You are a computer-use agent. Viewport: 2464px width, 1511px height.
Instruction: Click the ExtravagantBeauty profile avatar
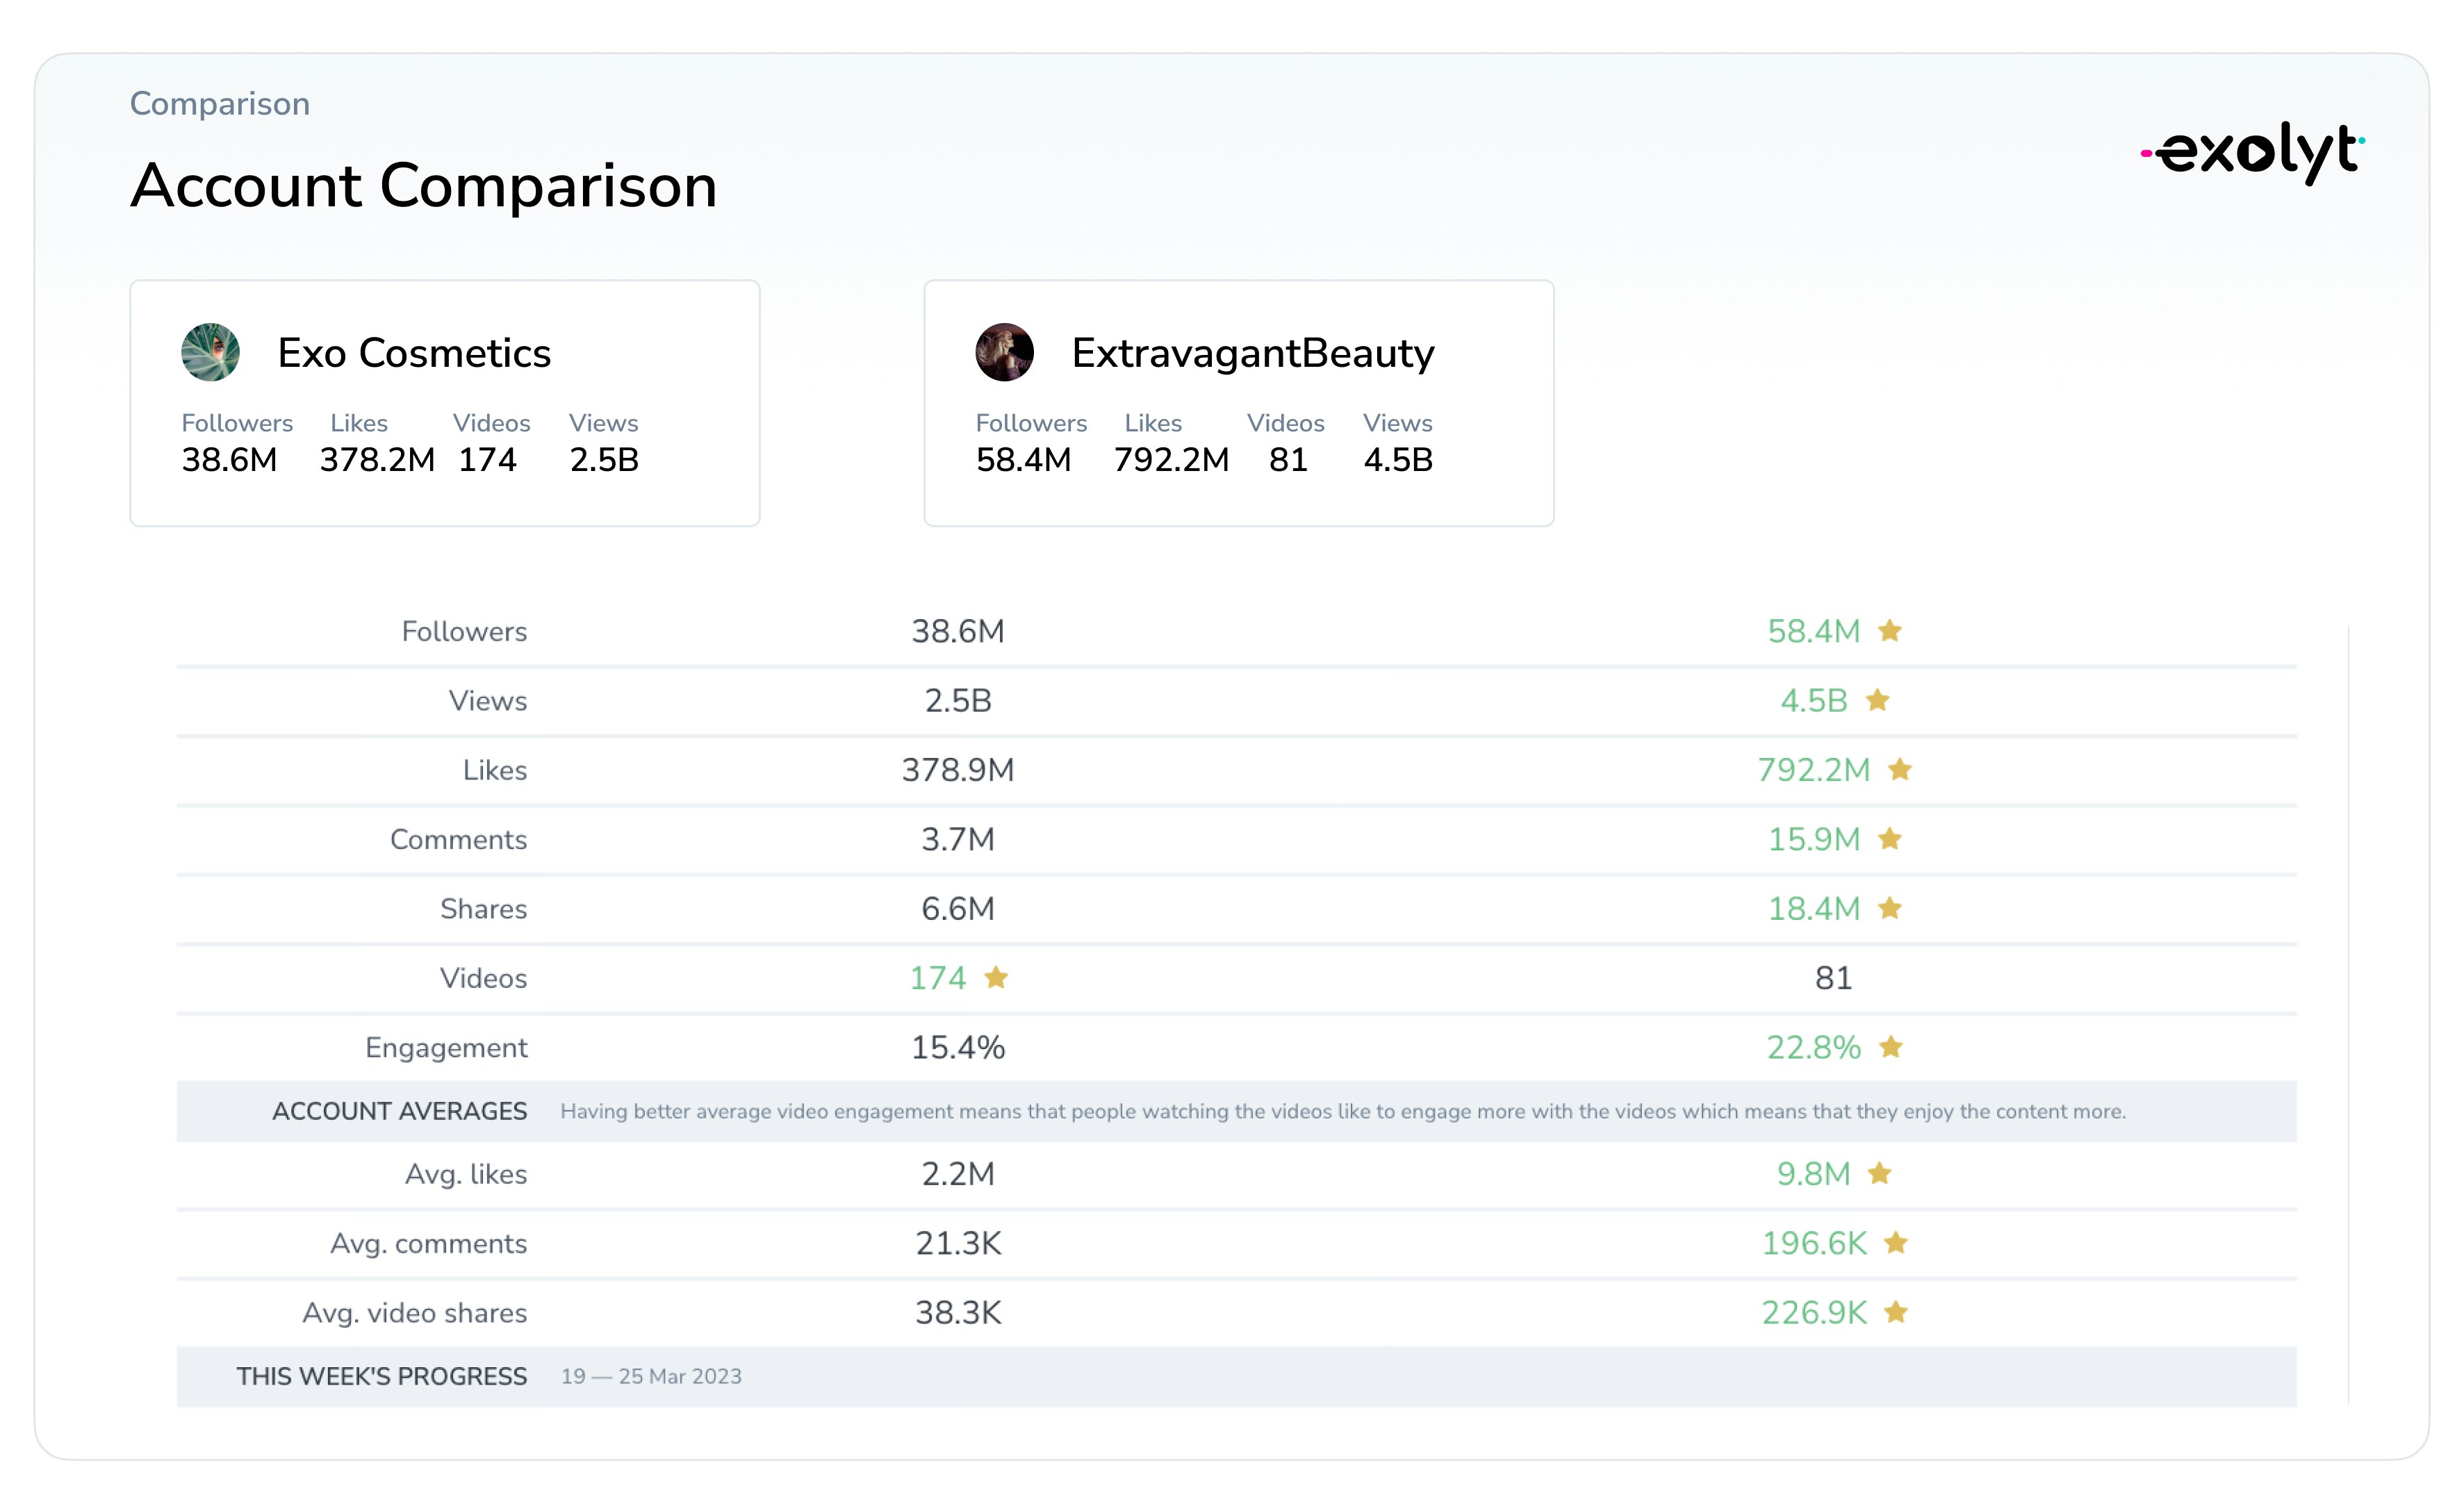(x=1004, y=352)
